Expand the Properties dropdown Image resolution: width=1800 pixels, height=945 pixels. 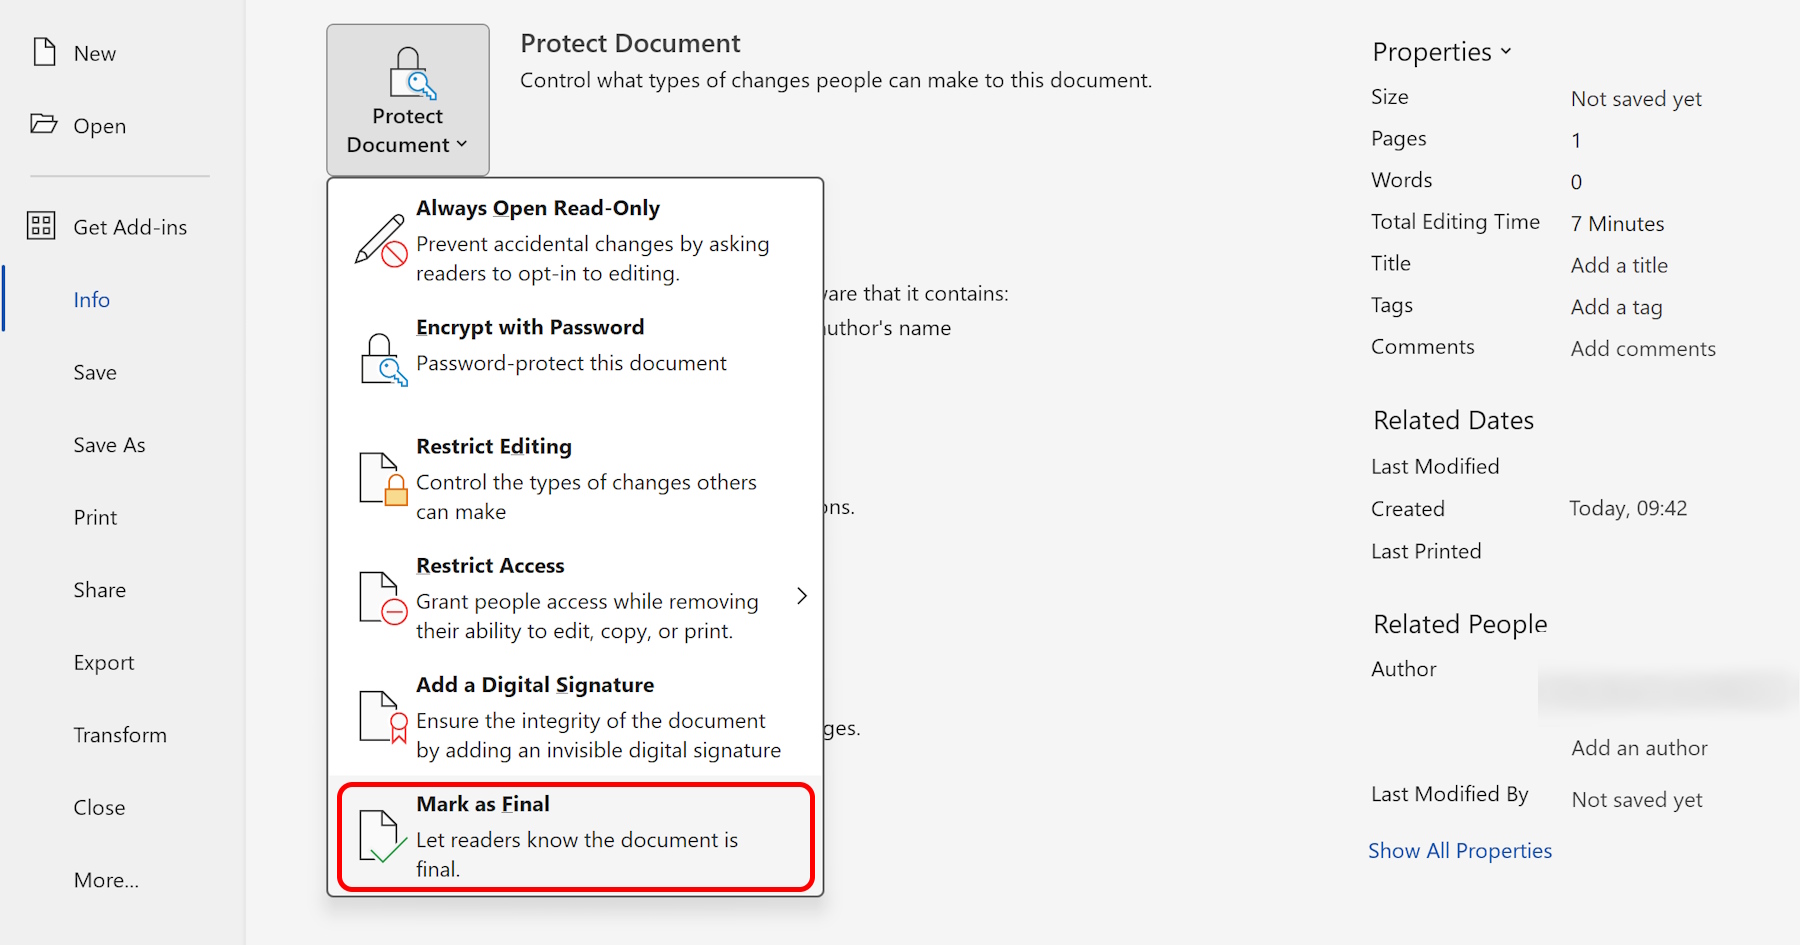[1505, 51]
